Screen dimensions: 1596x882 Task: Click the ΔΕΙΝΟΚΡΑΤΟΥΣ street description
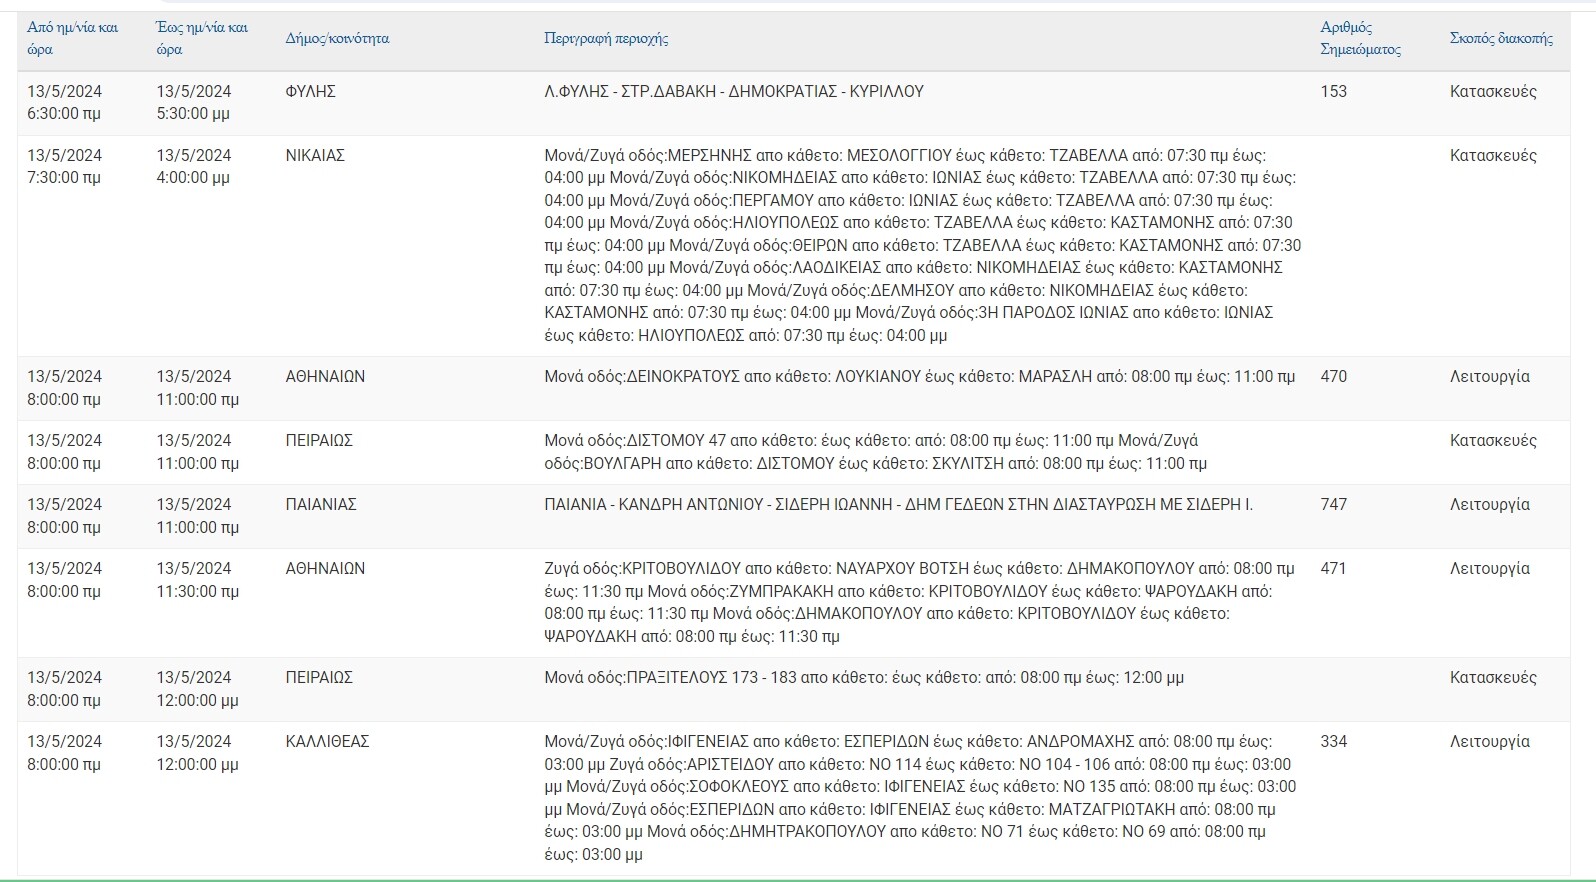[x=919, y=376]
